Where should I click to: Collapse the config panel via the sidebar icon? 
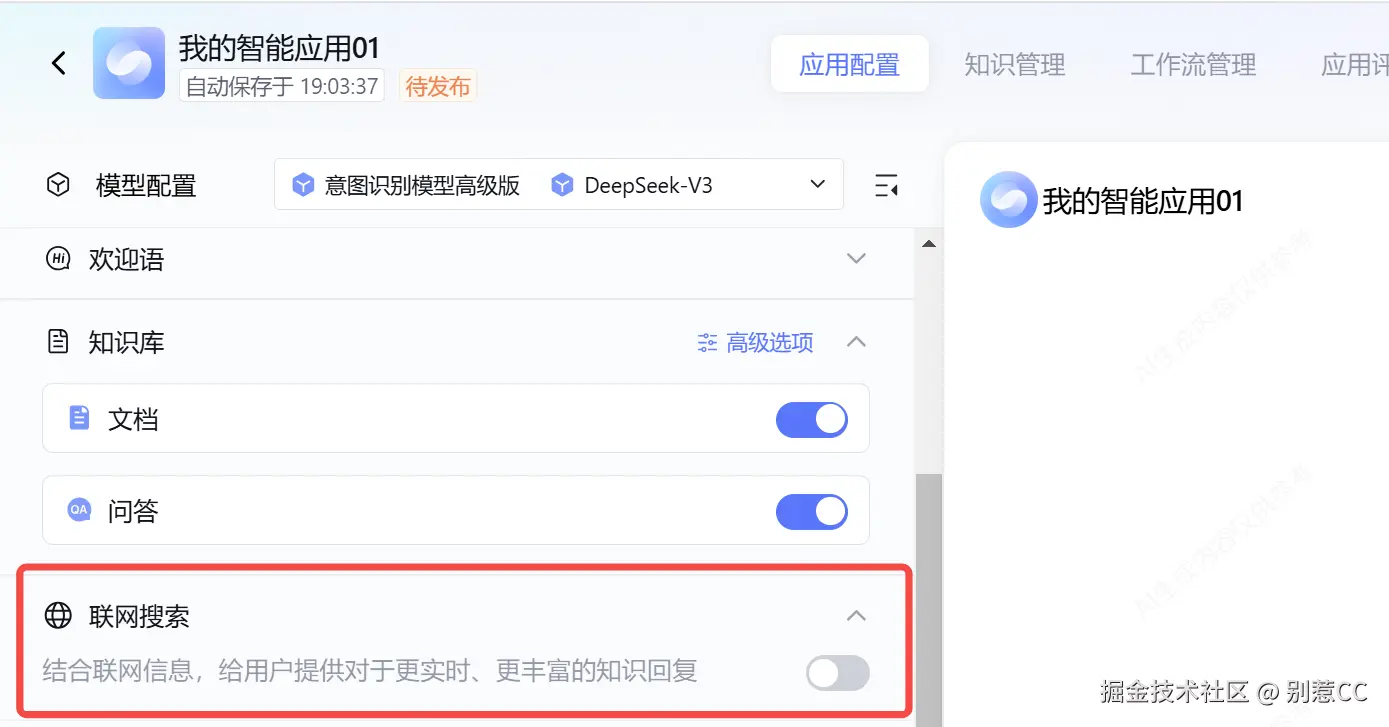[885, 185]
